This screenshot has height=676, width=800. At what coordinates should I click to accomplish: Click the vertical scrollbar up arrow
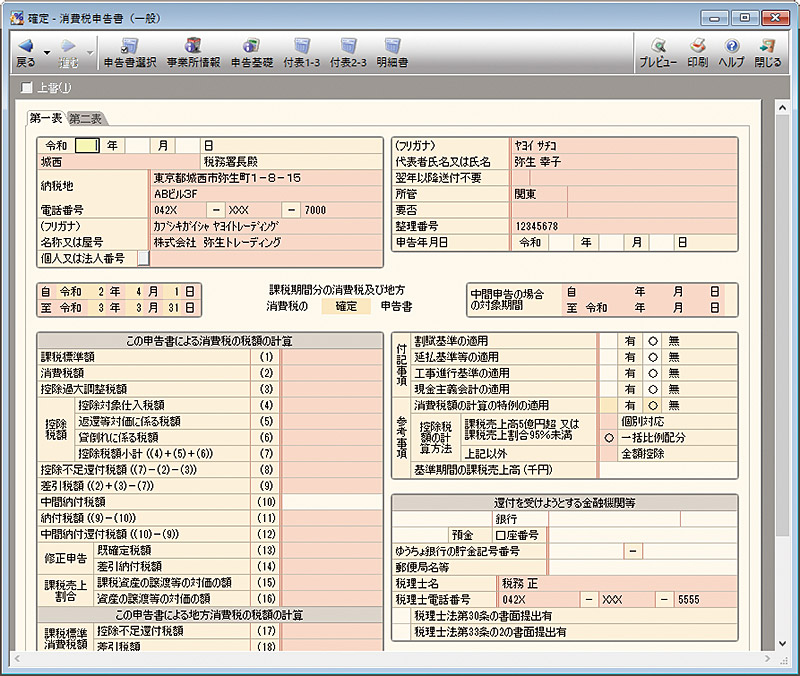click(782, 108)
